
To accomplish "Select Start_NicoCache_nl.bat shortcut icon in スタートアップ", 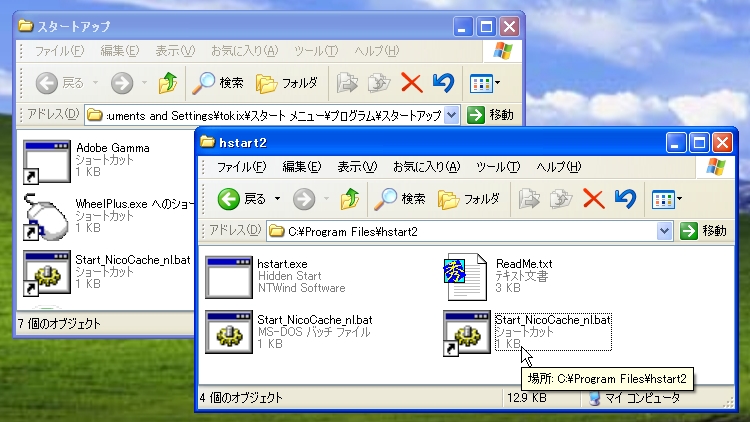I will 47,273.
